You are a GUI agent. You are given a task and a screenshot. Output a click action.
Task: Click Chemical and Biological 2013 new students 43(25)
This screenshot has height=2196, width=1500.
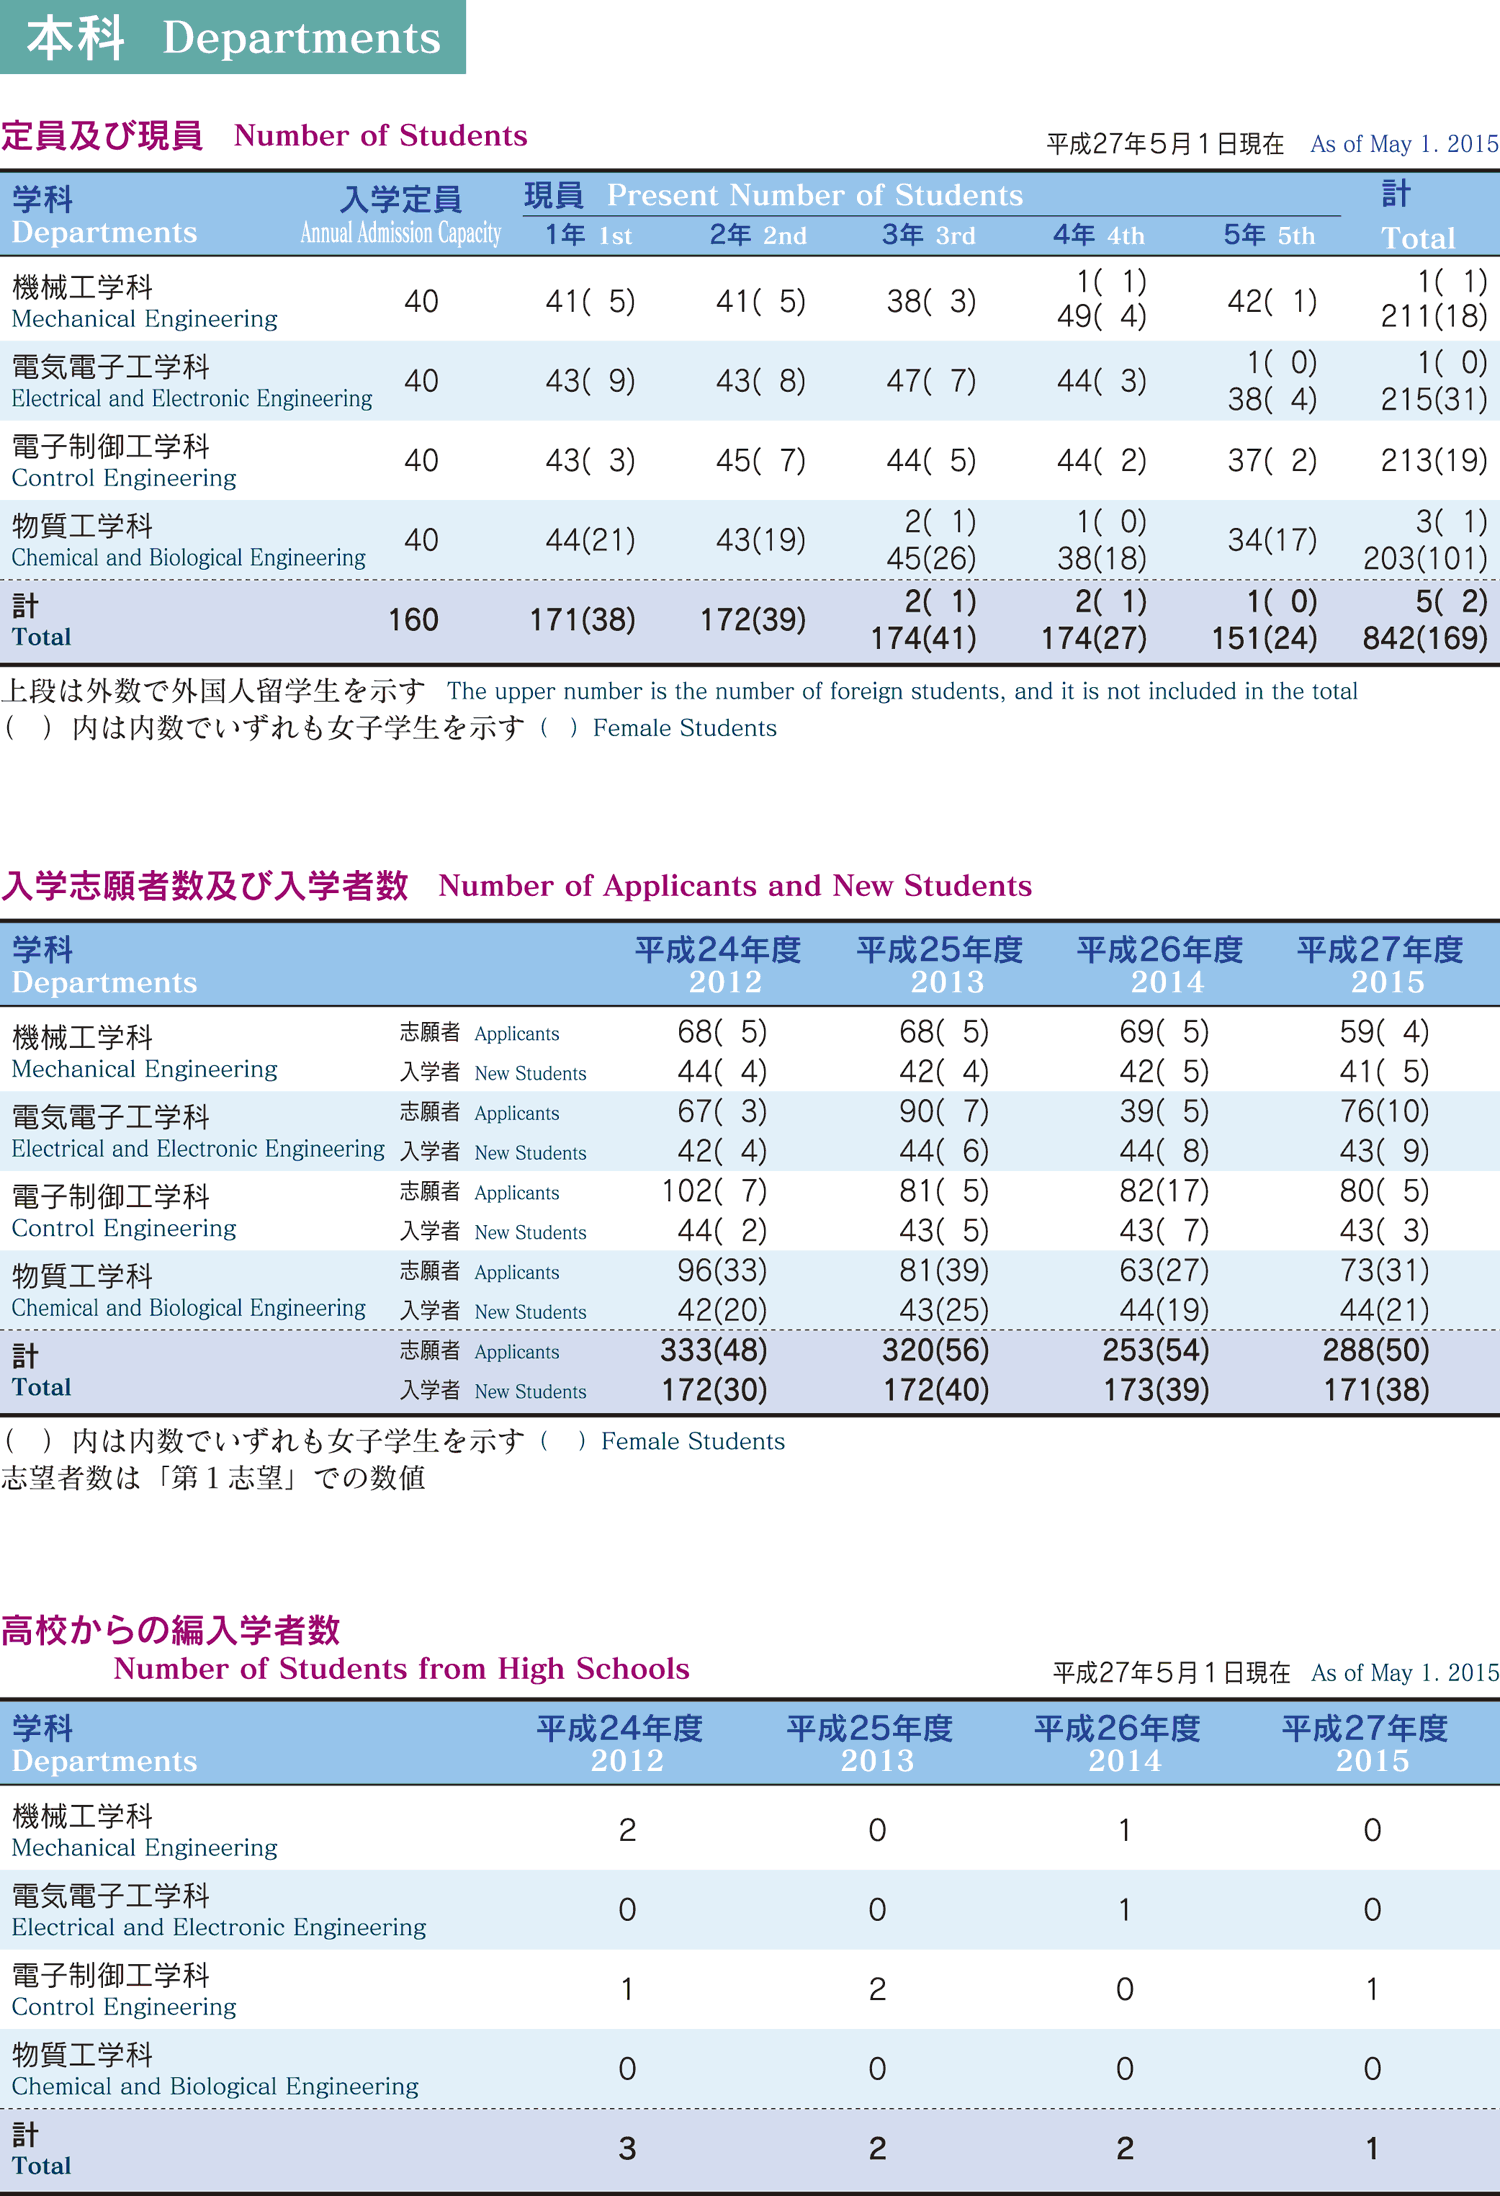944,1309
